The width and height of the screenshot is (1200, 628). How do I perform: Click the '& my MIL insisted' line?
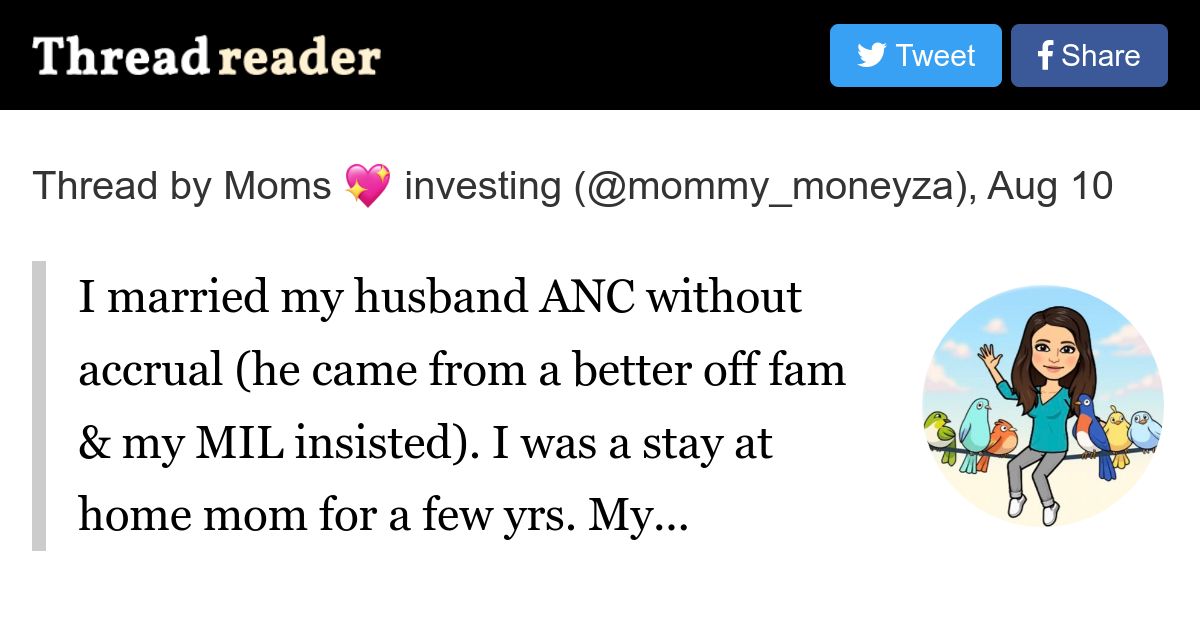tap(425, 444)
